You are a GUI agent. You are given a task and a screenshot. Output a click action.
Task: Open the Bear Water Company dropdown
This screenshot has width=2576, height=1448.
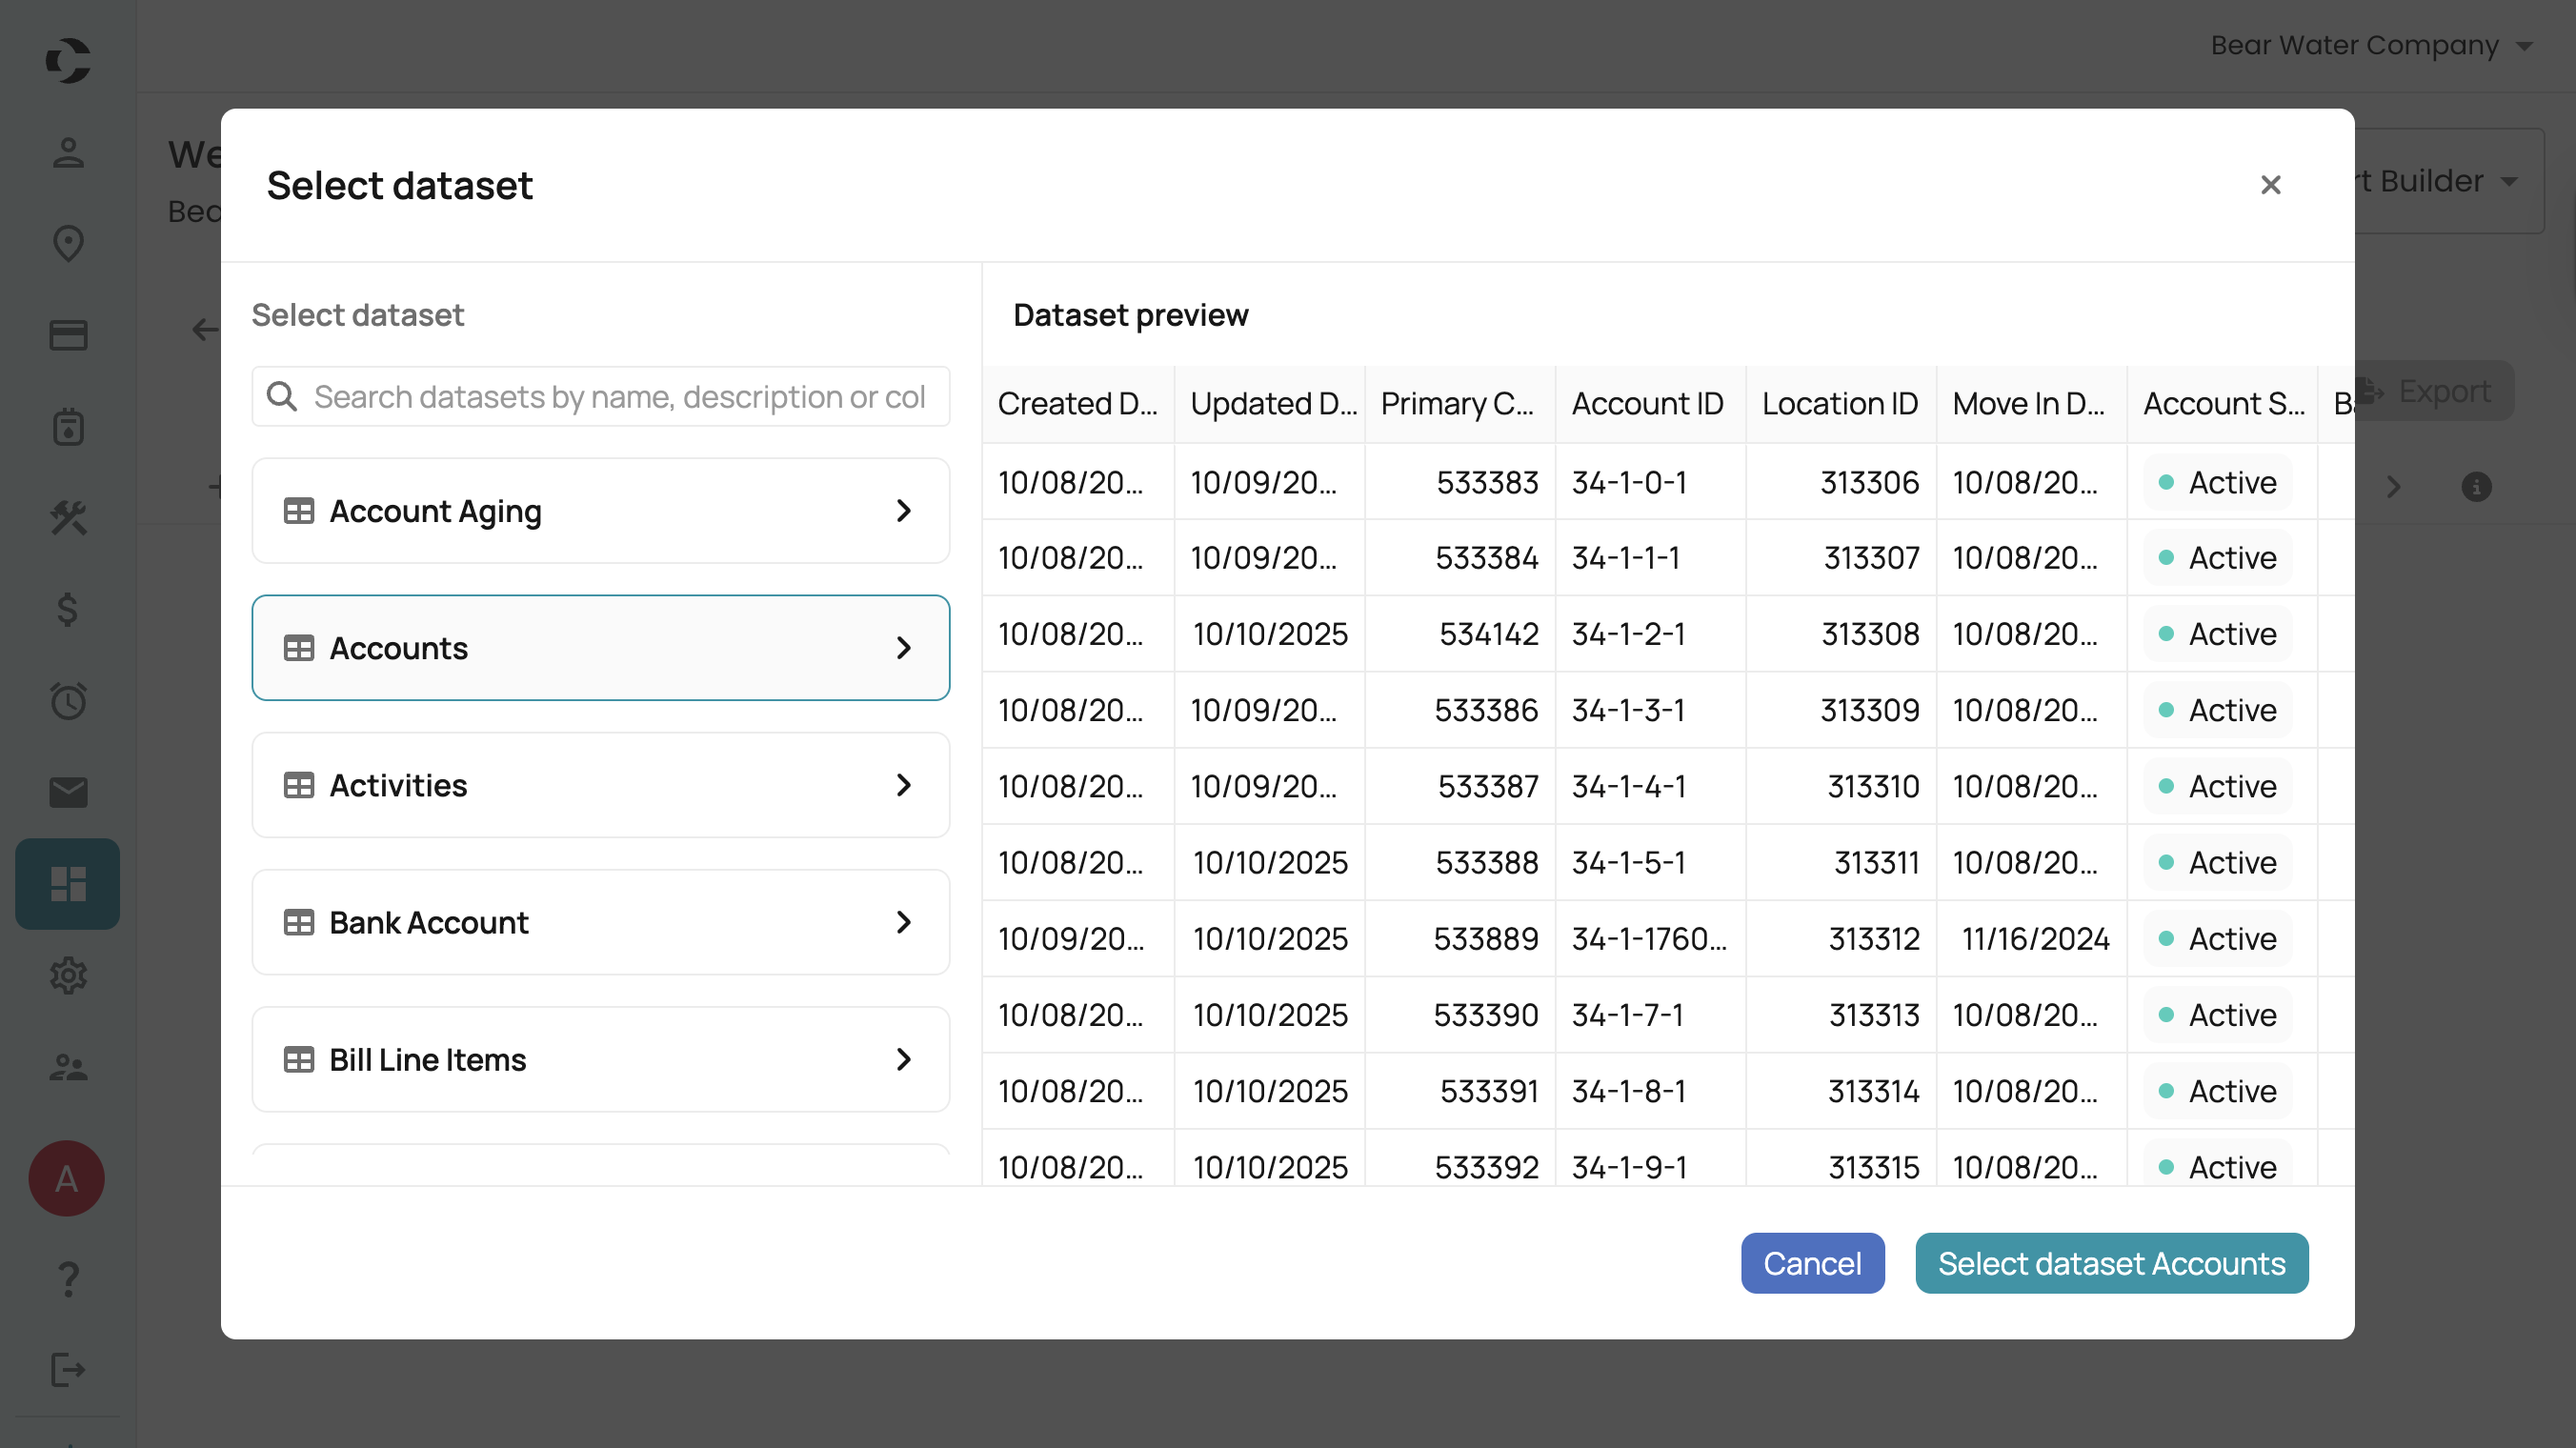[x=2372, y=45]
